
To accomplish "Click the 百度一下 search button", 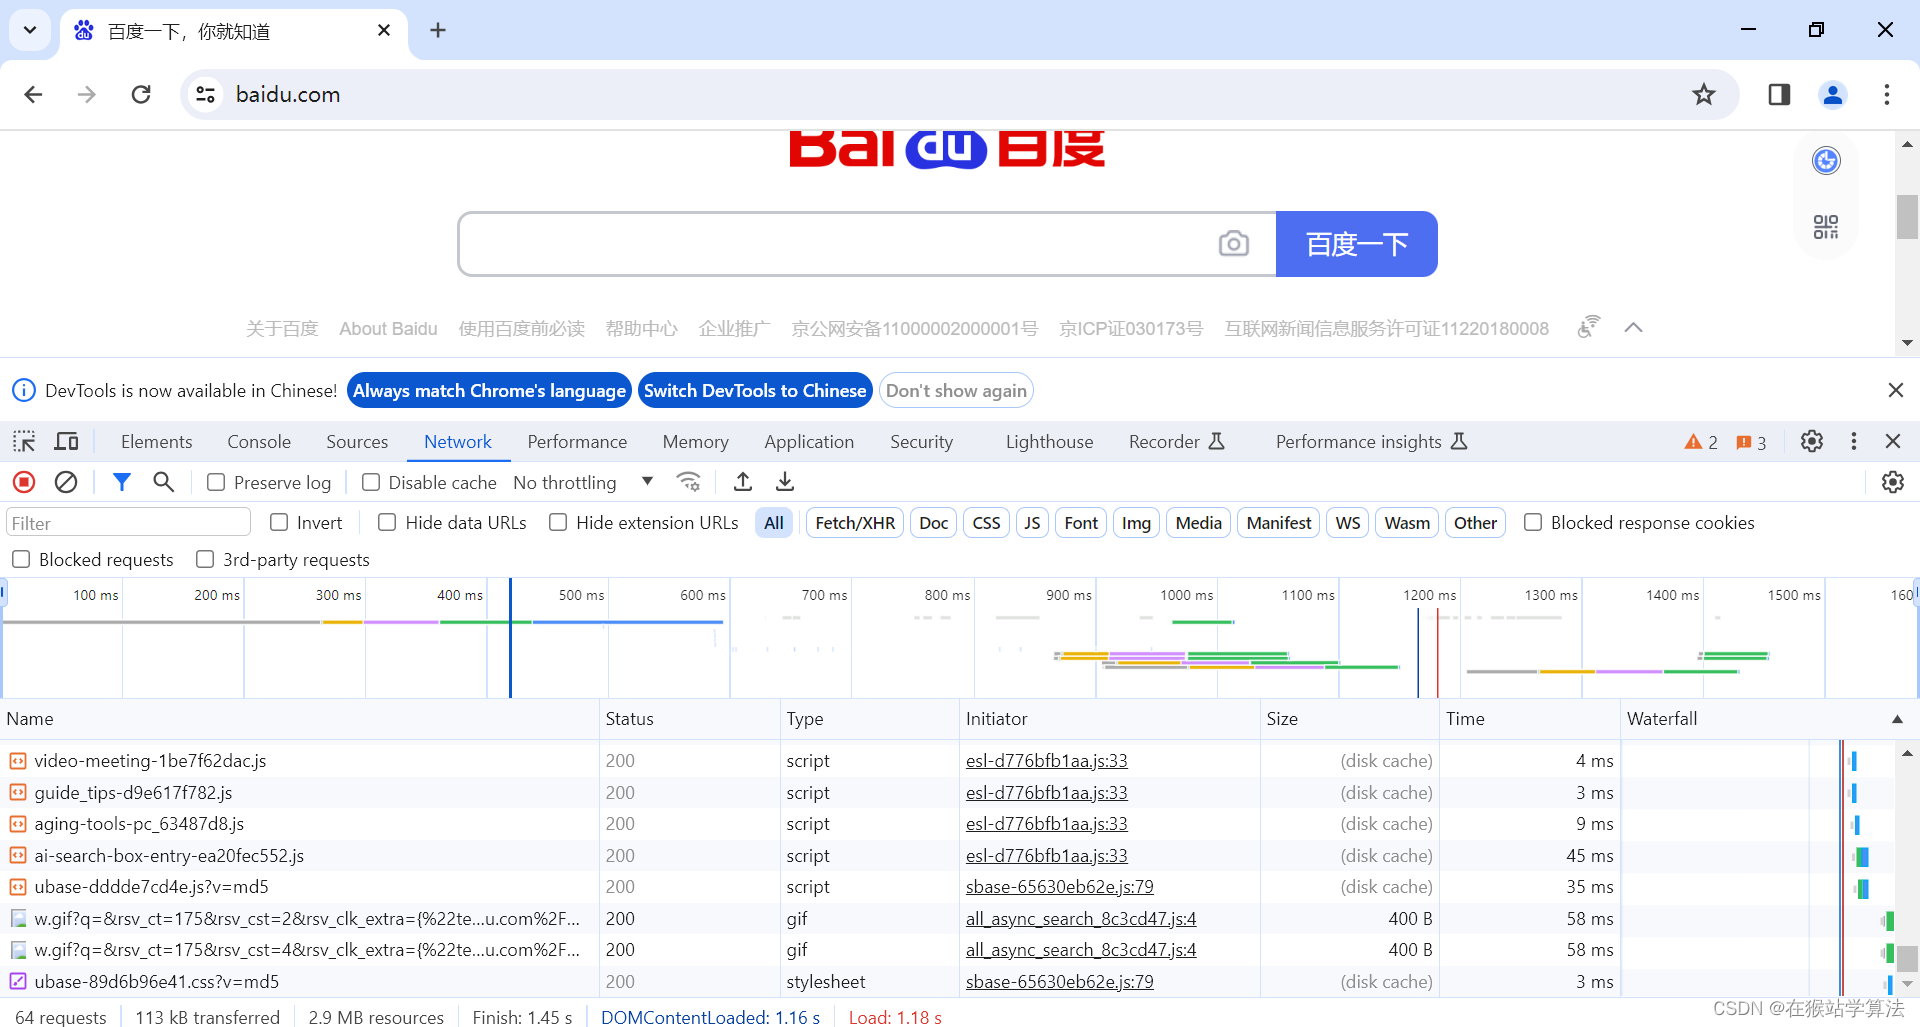I will [1357, 244].
